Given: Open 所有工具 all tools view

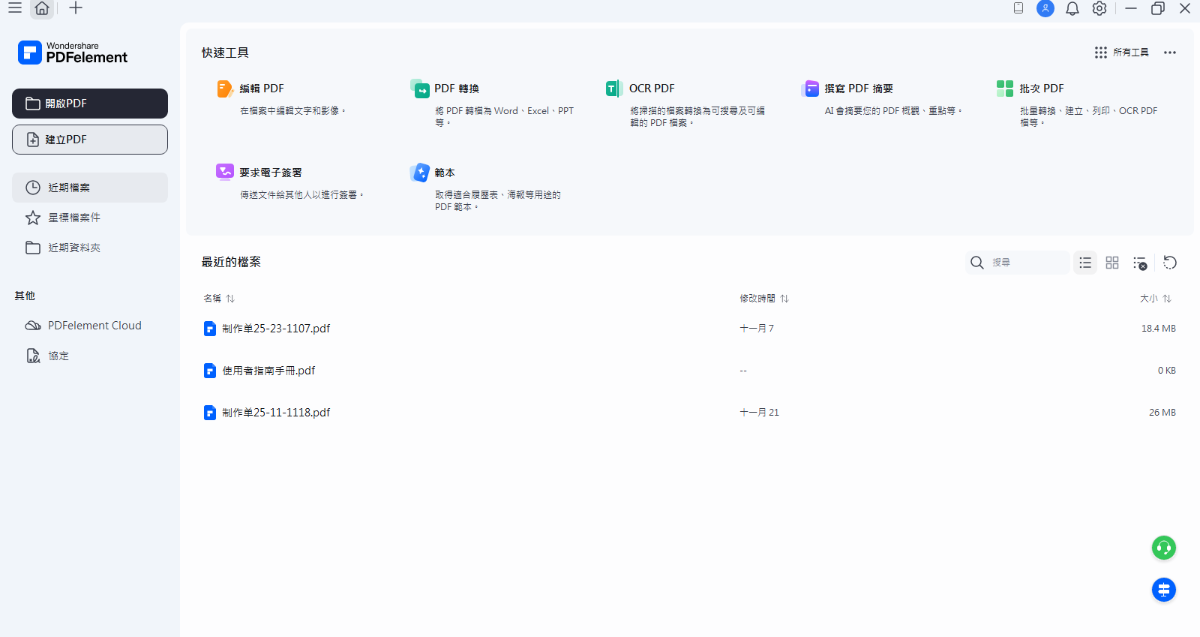Looking at the screenshot, I should point(1122,52).
